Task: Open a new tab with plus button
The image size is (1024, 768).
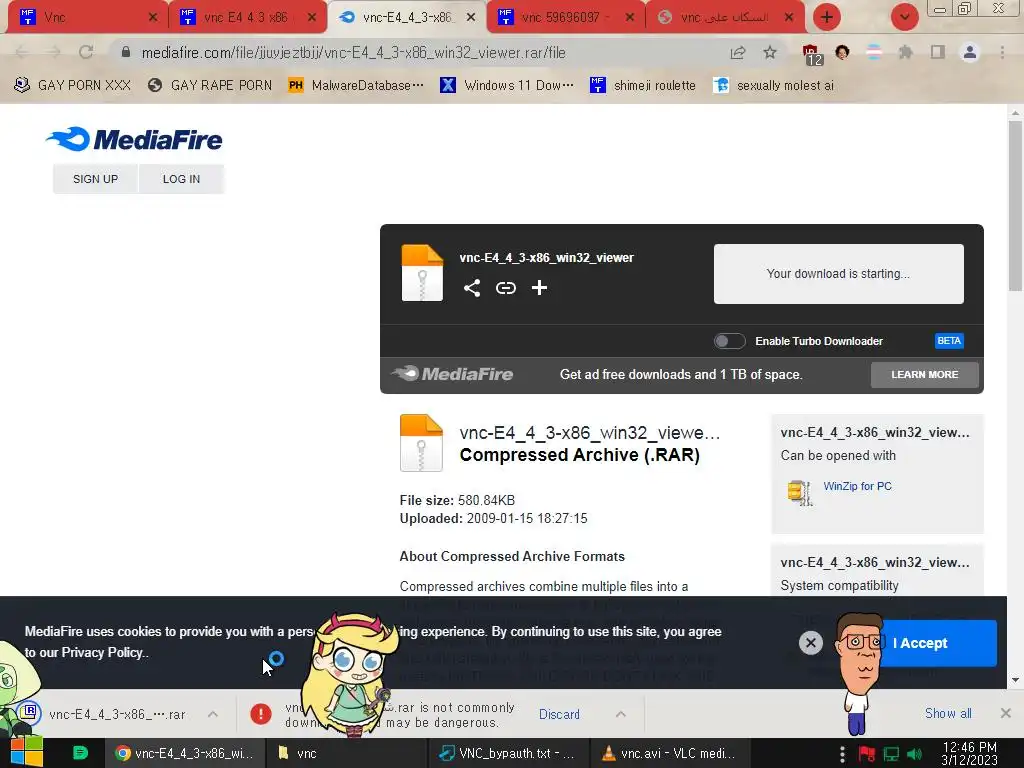Action: tap(827, 17)
